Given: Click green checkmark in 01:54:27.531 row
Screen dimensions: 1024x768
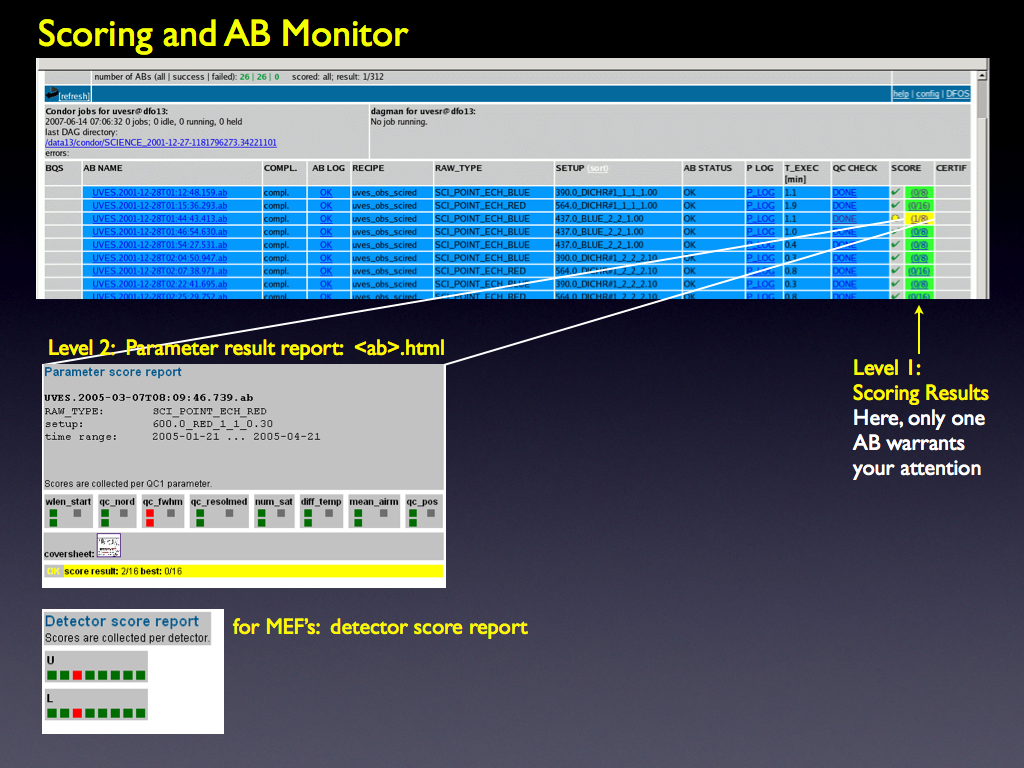Looking at the screenshot, I should tap(895, 244).
